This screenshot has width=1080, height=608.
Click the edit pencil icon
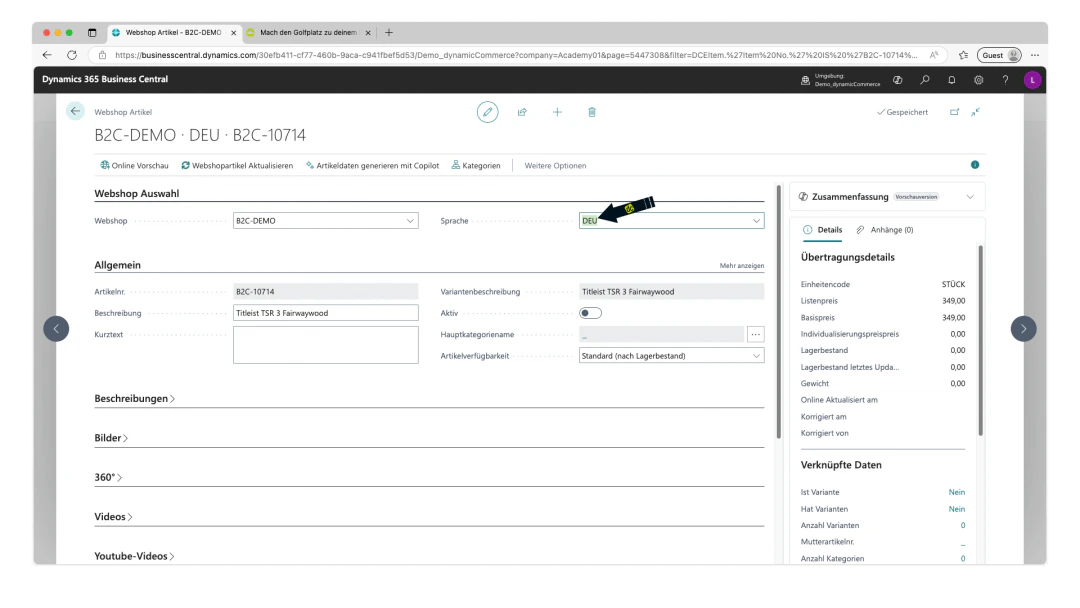(x=487, y=112)
